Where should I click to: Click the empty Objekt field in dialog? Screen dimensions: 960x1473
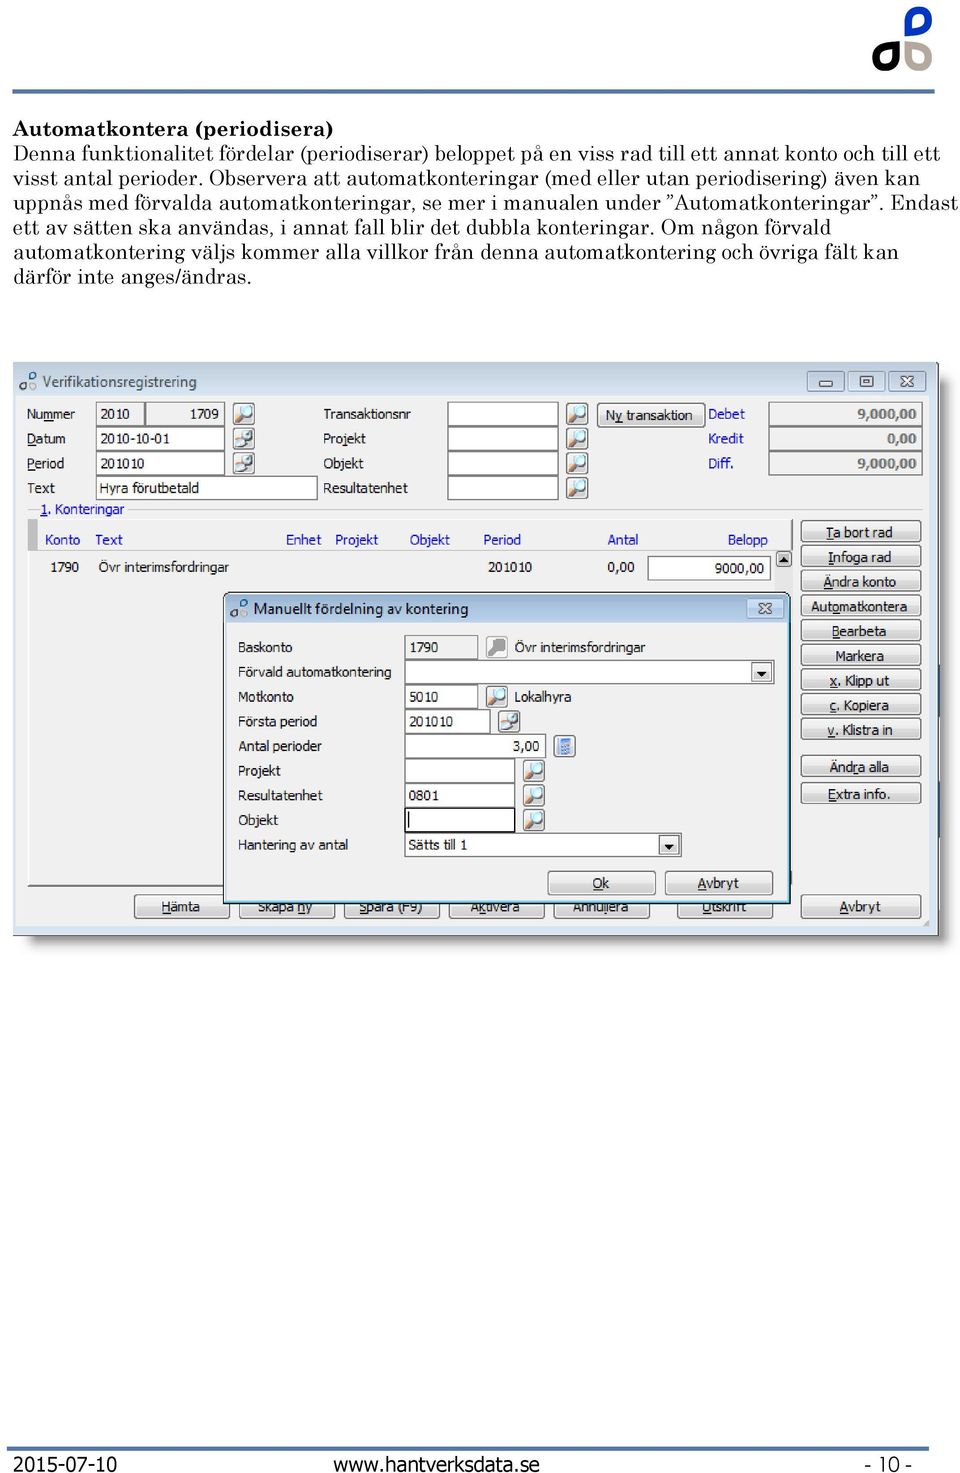(x=460, y=820)
